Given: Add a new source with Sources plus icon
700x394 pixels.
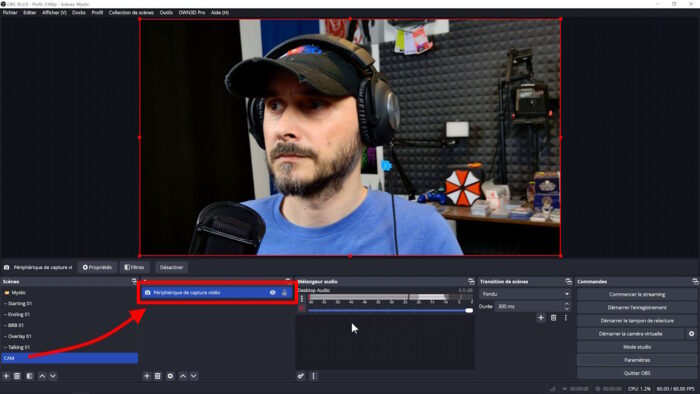Looking at the screenshot, I should click(x=147, y=376).
